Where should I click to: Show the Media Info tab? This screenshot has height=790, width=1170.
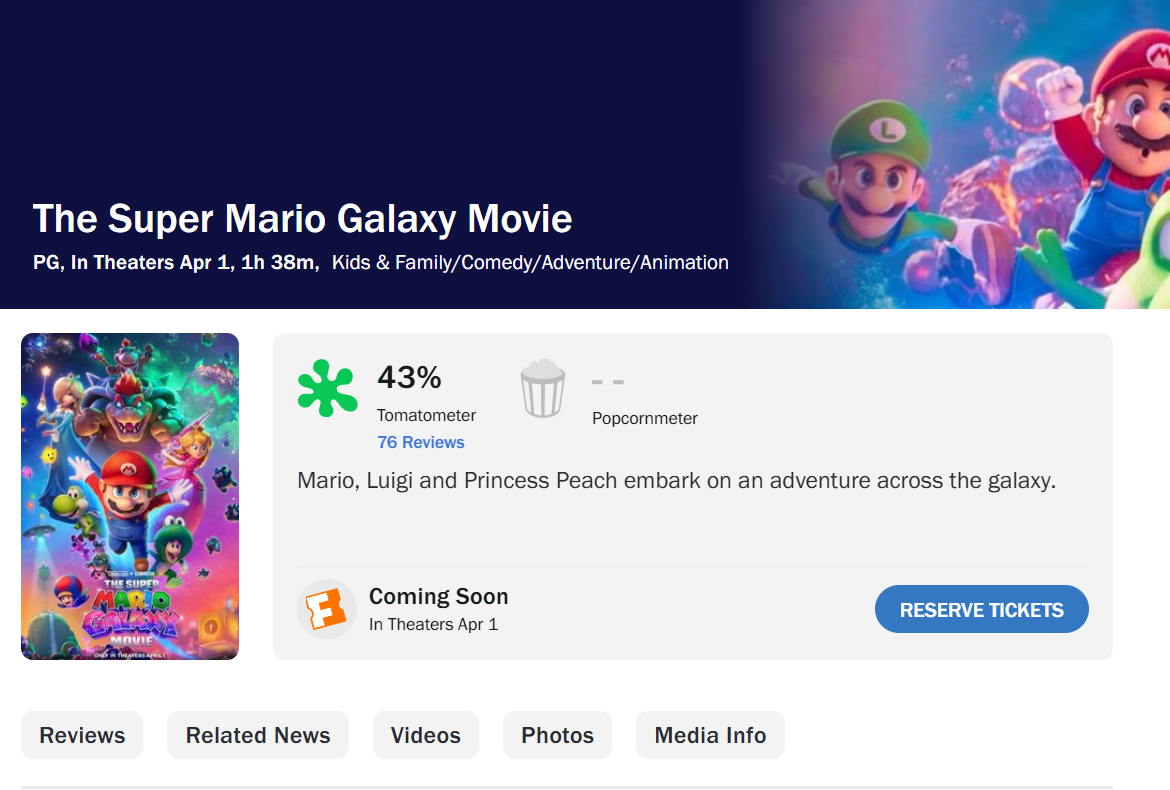710,735
